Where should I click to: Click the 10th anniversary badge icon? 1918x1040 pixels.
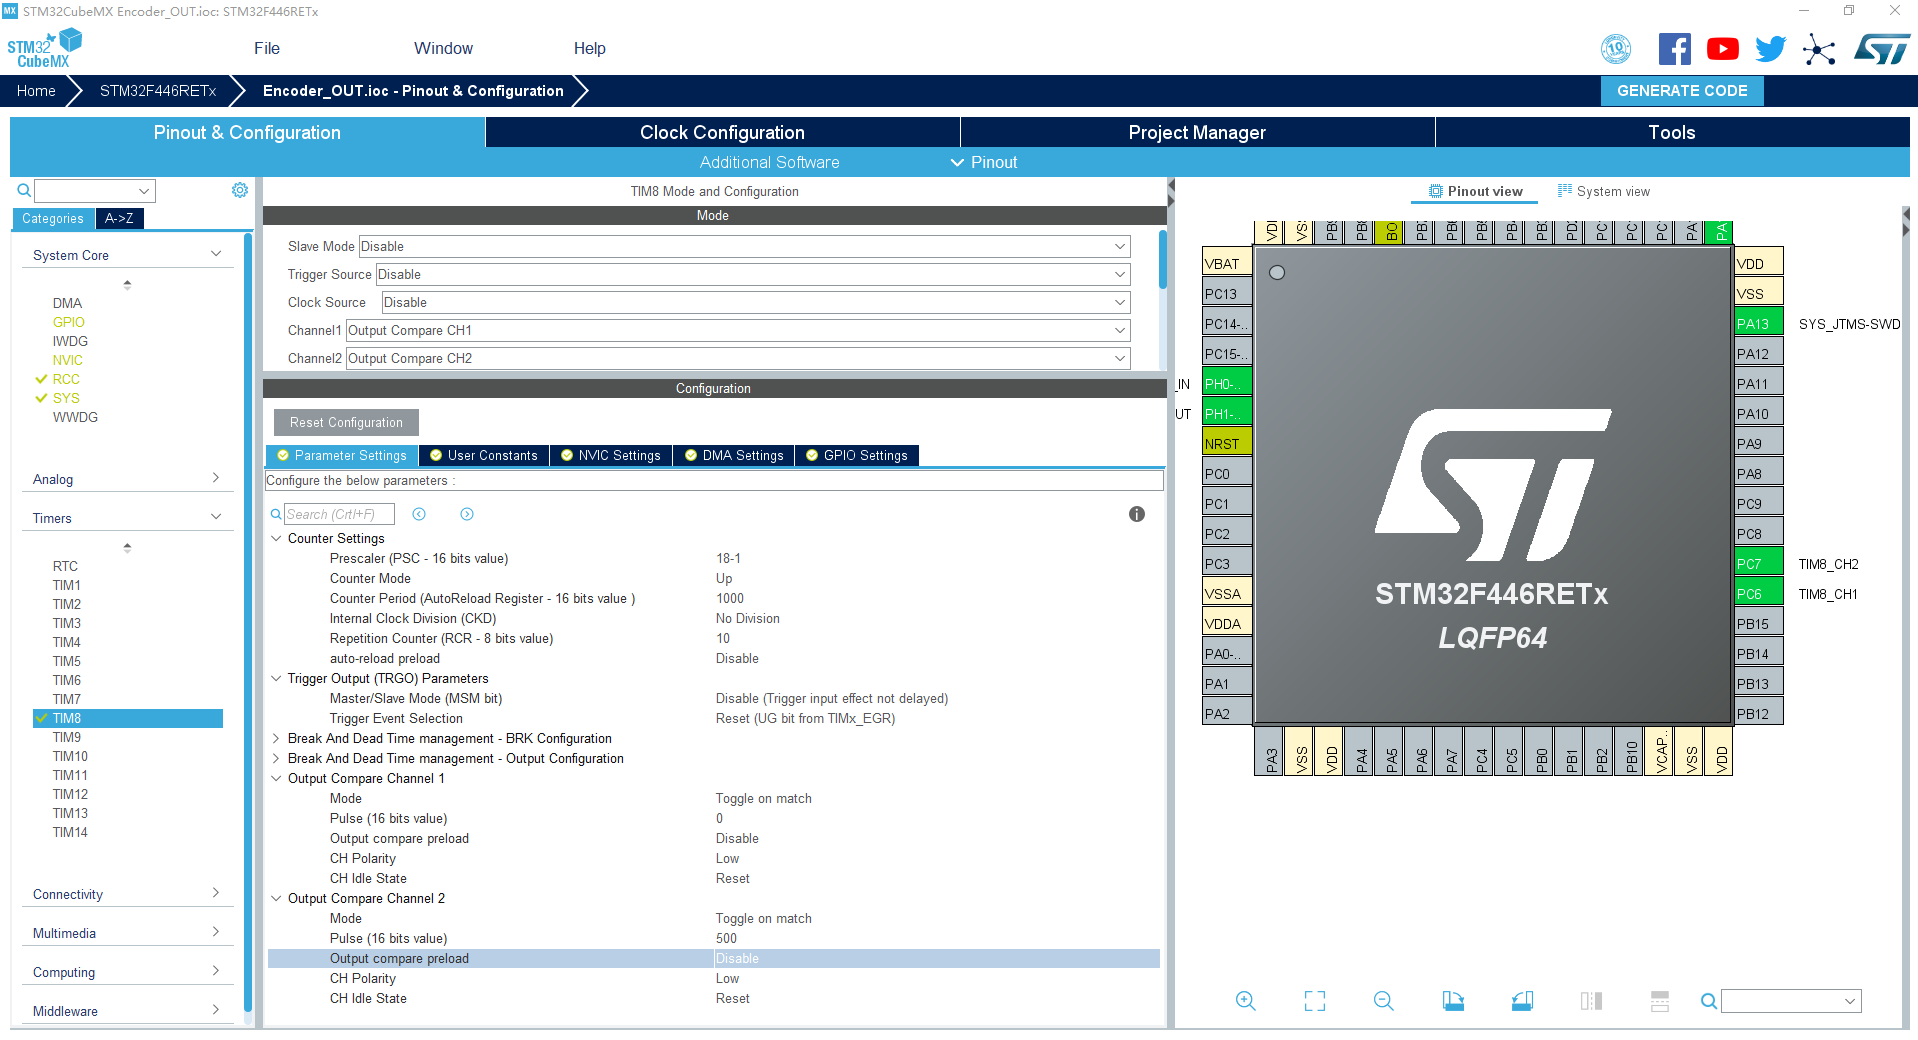[x=1616, y=49]
